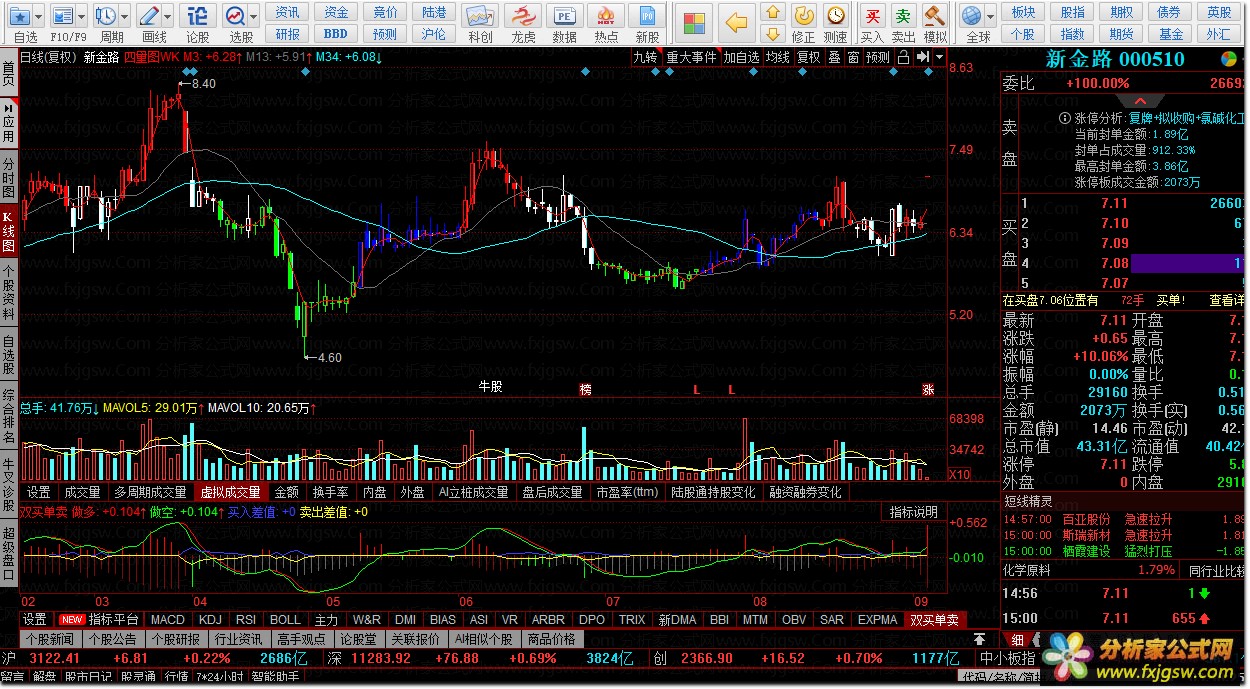Click the four-color window layout icon
The width and height of the screenshot is (1250, 689).
pyautogui.click(x=694, y=21)
